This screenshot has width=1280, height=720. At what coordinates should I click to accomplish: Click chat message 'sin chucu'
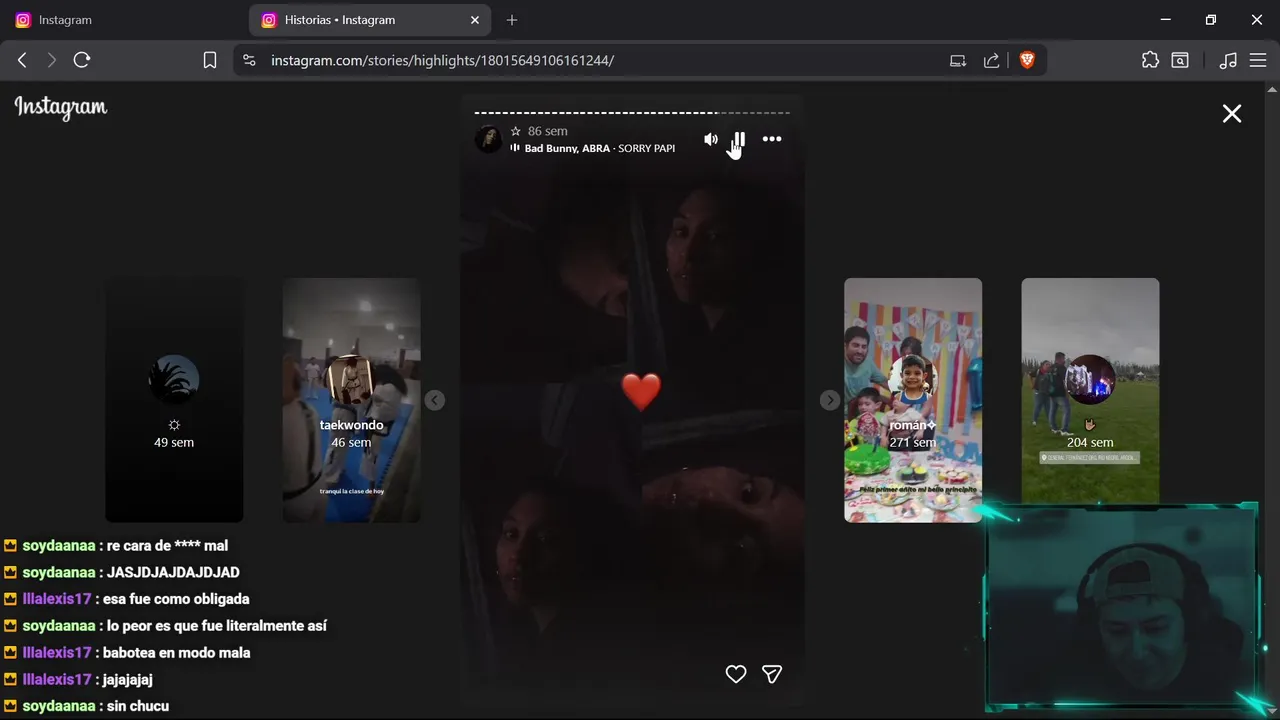click(x=138, y=706)
